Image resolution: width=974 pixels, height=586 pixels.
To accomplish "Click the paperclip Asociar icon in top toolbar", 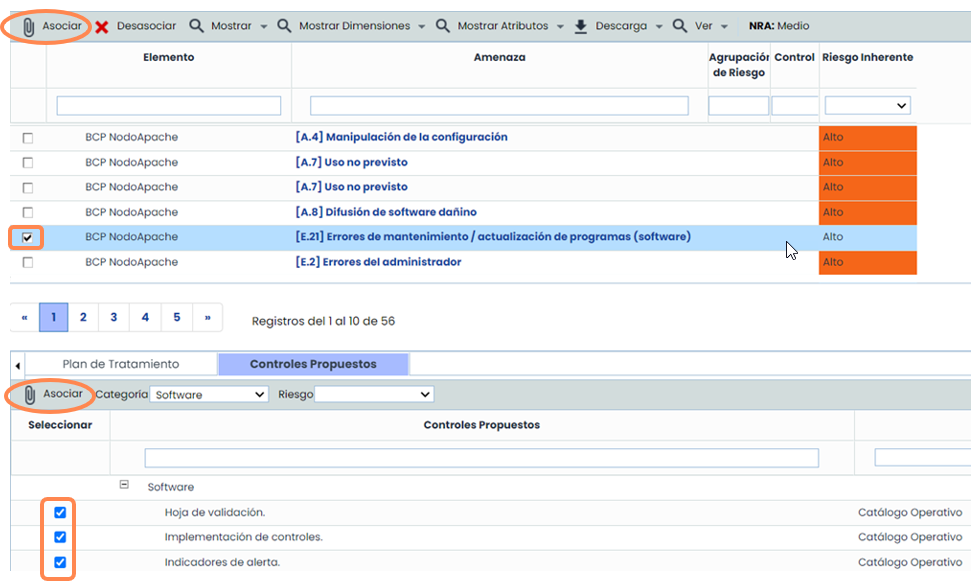I will [29, 26].
